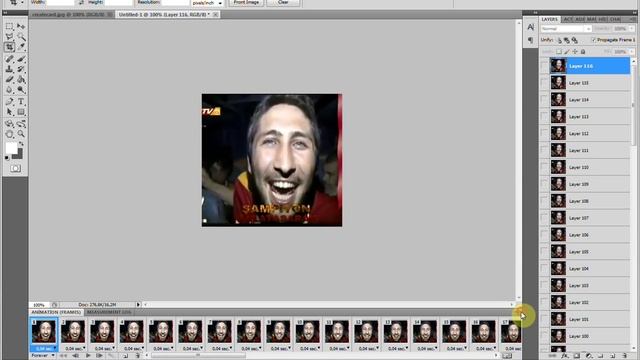Select the Paint Bucket tool
Image resolution: width=640 pixels, height=360 pixels.
point(21,79)
